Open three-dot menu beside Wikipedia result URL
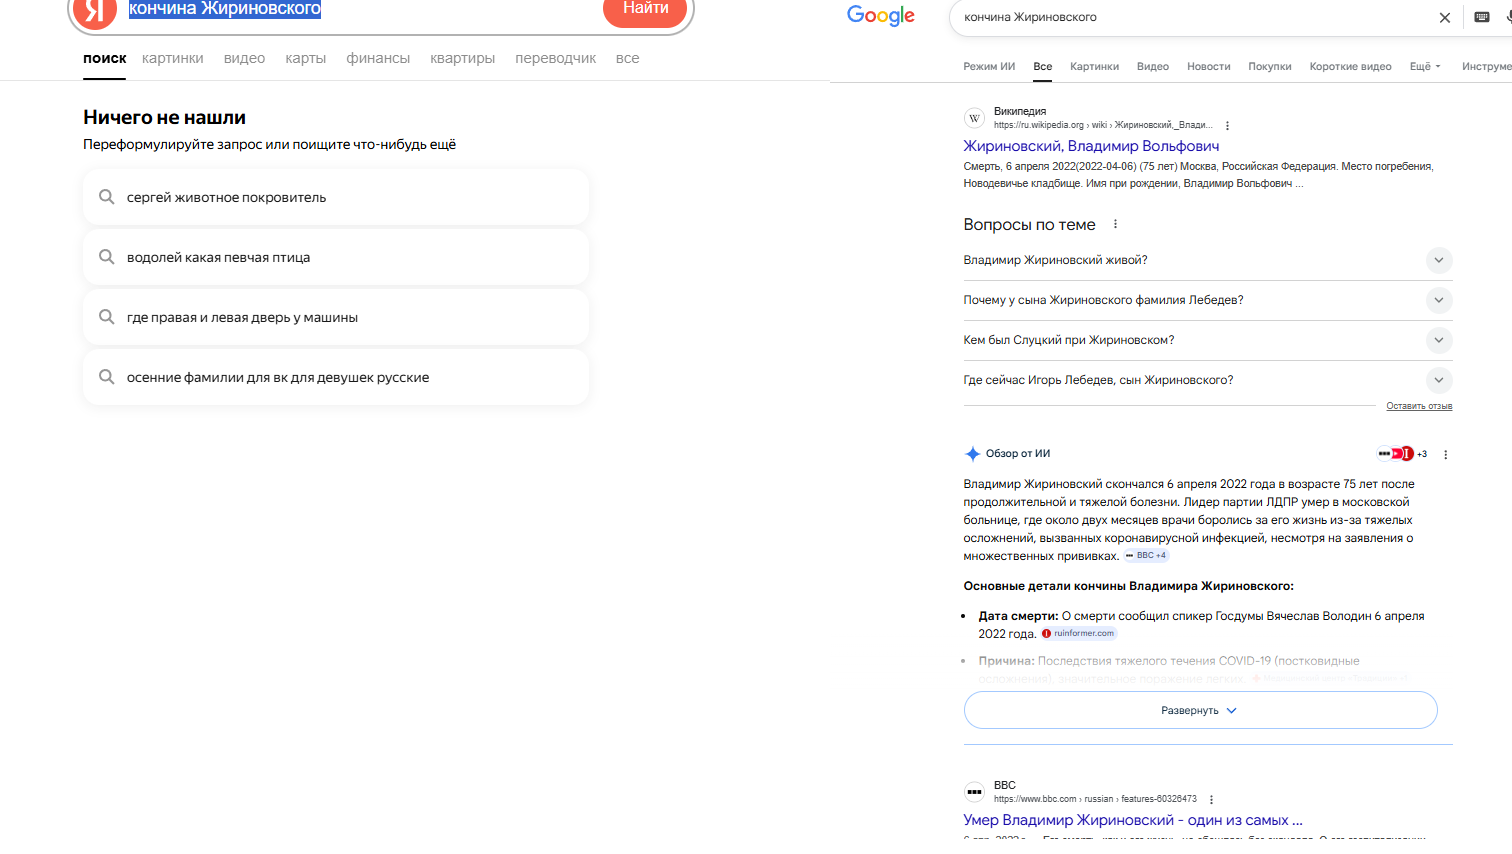This screenshot has width=1512, height=854. click(1227, 126)
